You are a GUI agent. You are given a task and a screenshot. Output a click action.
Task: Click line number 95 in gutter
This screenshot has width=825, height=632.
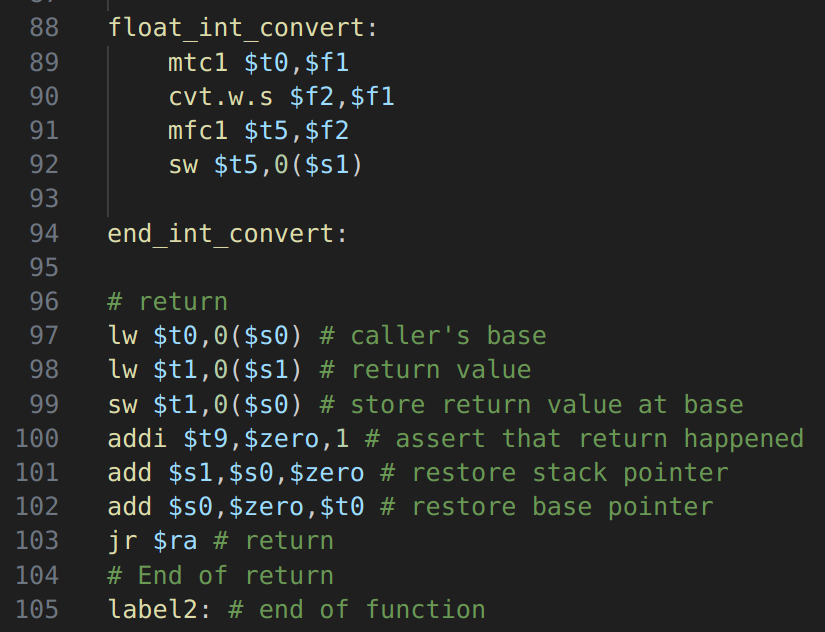(x=44, y=267)
